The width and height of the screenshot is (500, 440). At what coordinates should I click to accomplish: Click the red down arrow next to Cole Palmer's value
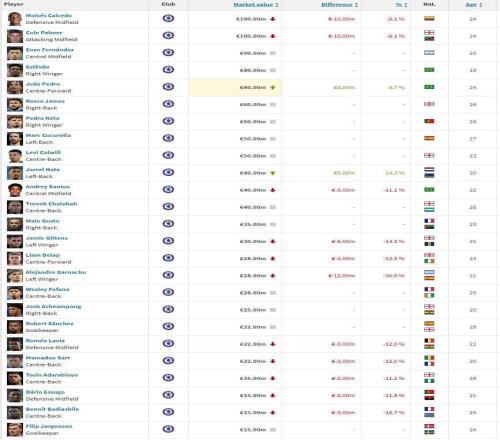273,36
